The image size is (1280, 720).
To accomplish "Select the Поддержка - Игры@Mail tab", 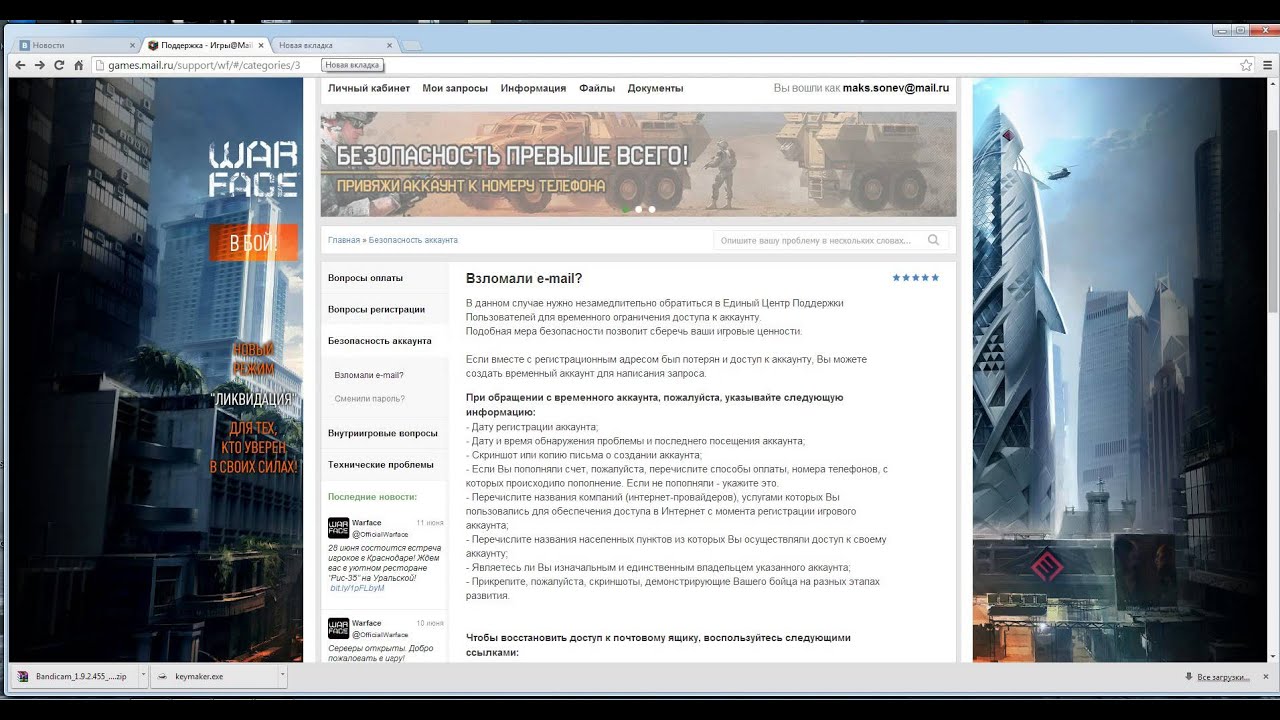I will [x=205, y=45].
